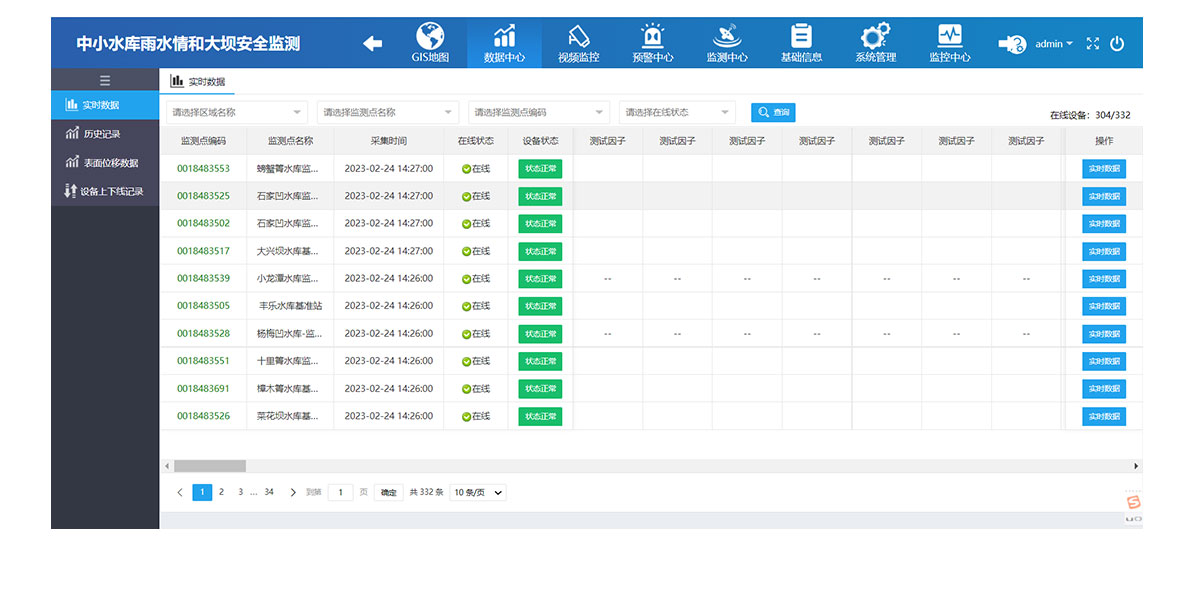
Task: Open admin user menu
Action: [x=1053, y=44]
